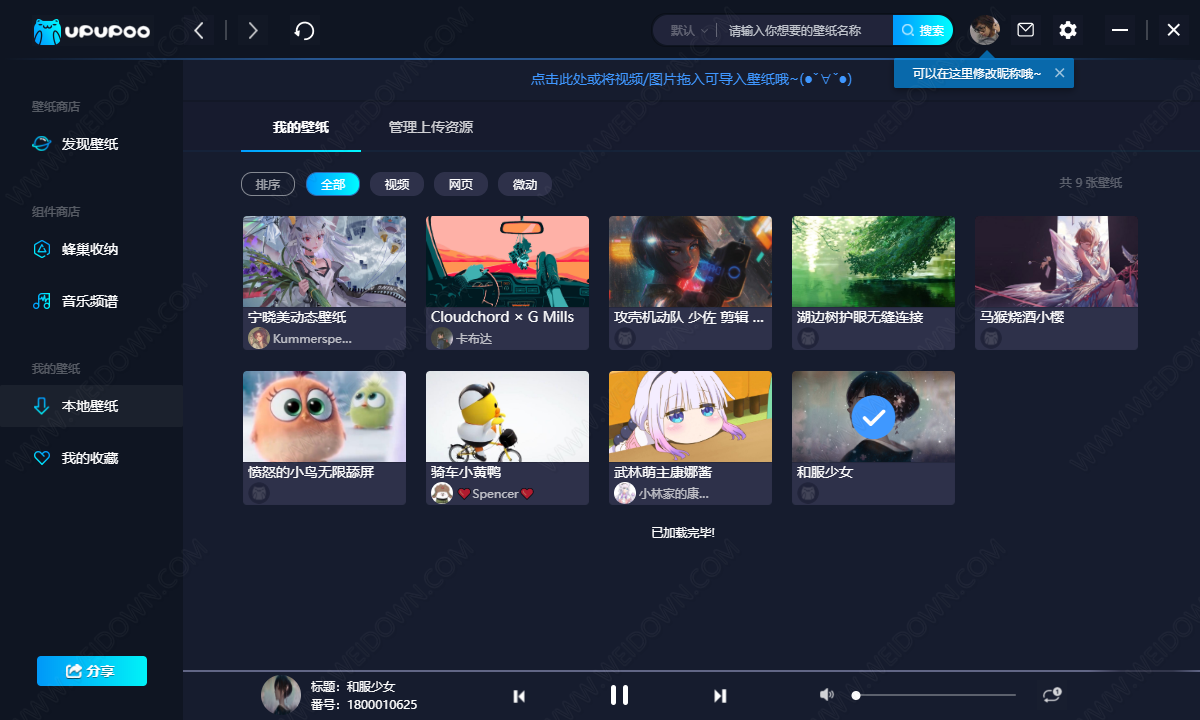Click the 马猴烧酒小樱 card author icon

(991, 338)
